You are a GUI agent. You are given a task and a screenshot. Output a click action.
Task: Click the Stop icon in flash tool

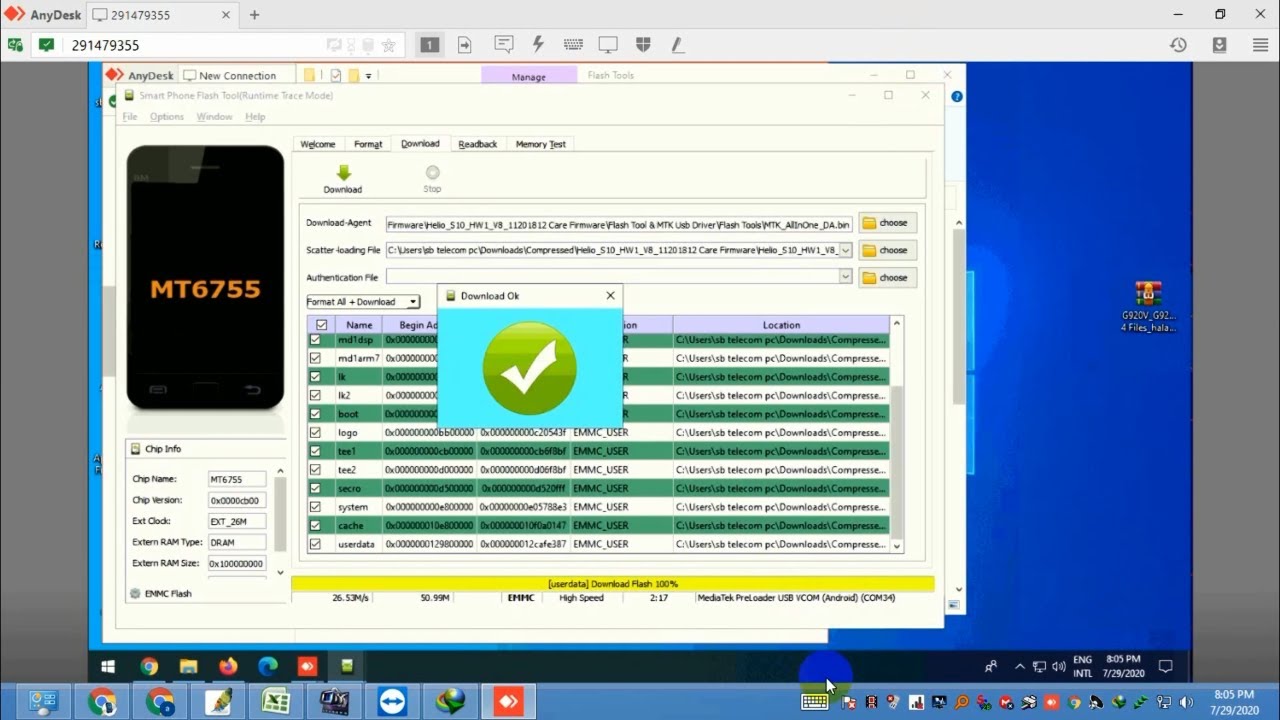[x=432, y=173]
